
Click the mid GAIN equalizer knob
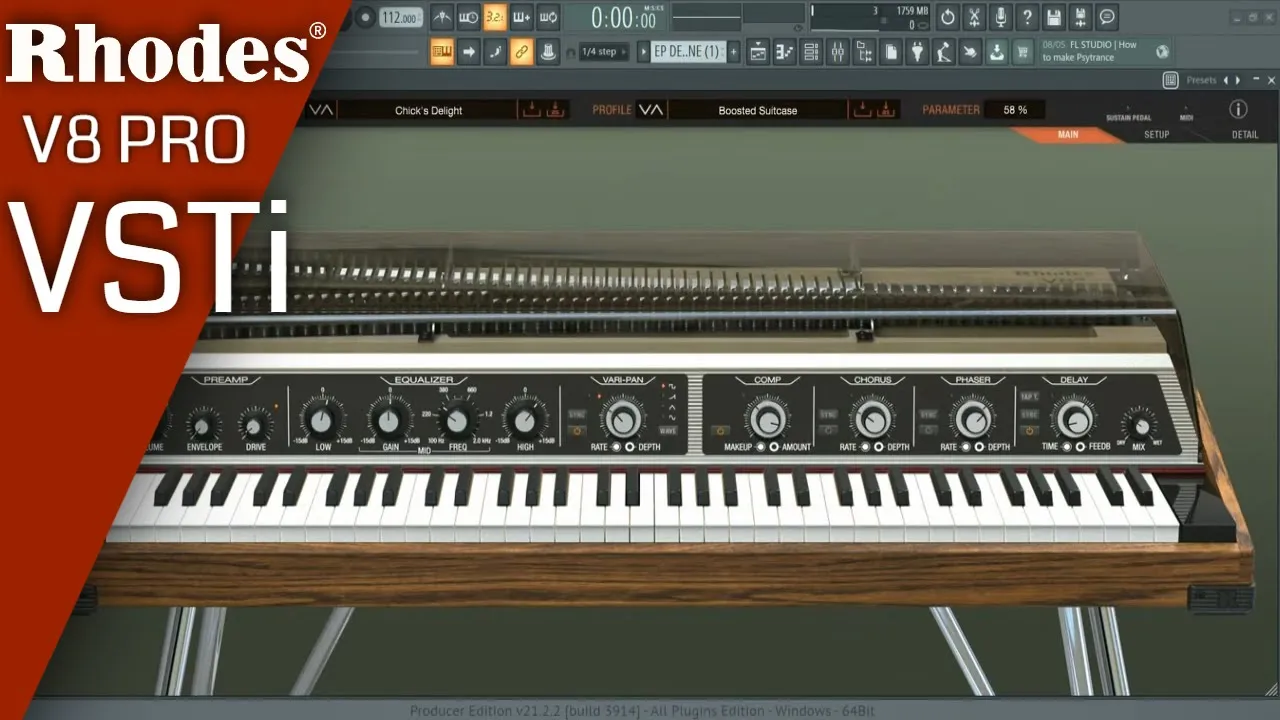tap(389, 419)
